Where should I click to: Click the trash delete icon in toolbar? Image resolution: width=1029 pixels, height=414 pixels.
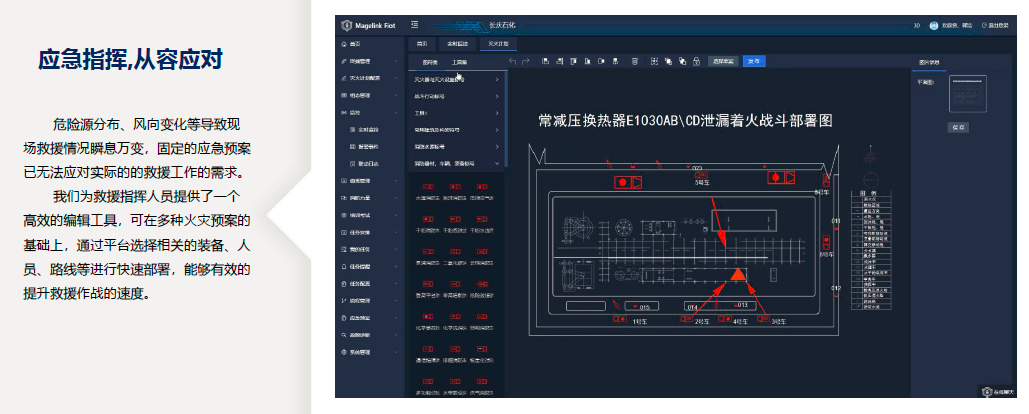(634, 61)
